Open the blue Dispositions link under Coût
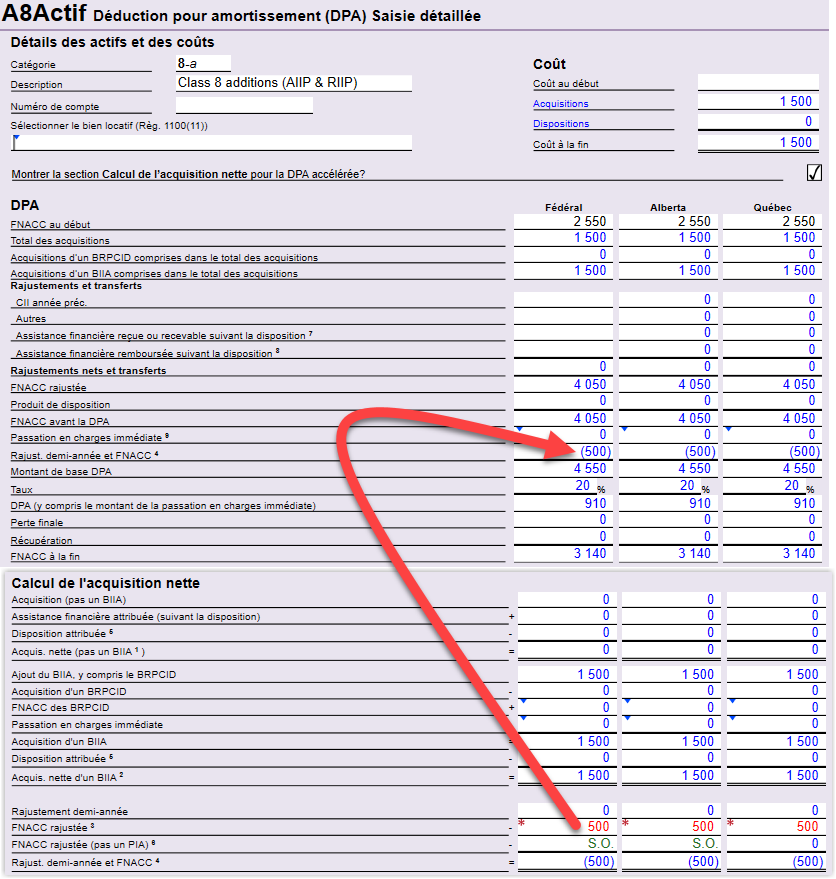Image resolution: width=836 pixels, height=879 pixels. click(x=560, y=124)
